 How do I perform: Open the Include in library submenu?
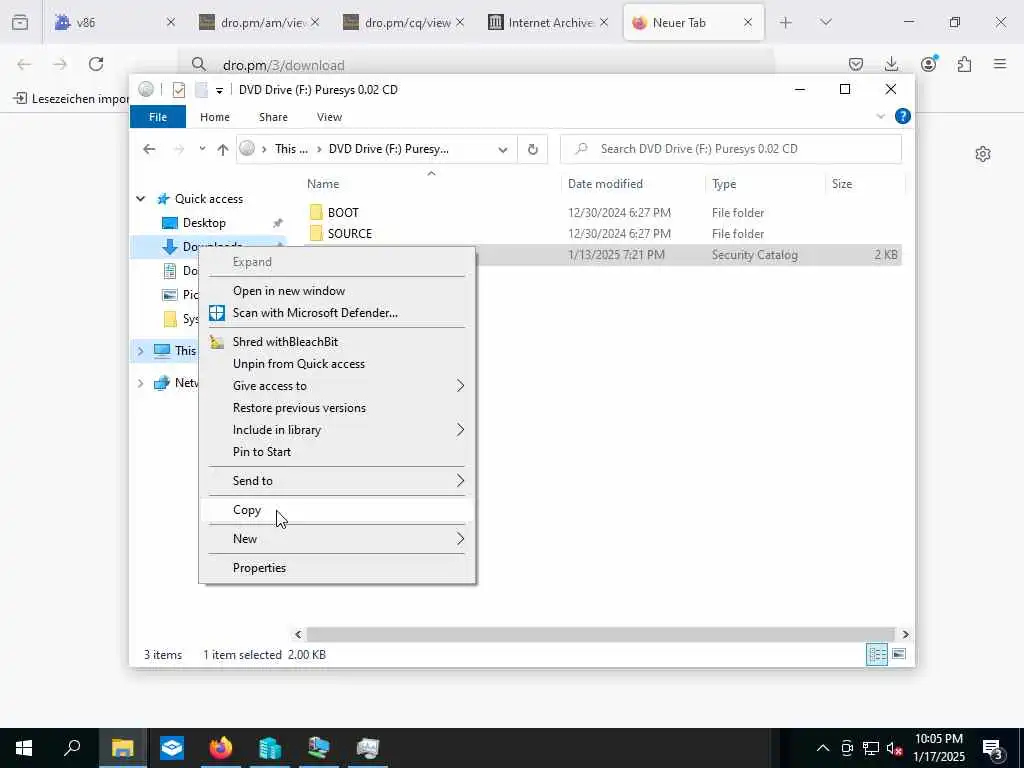click(337, 430)
